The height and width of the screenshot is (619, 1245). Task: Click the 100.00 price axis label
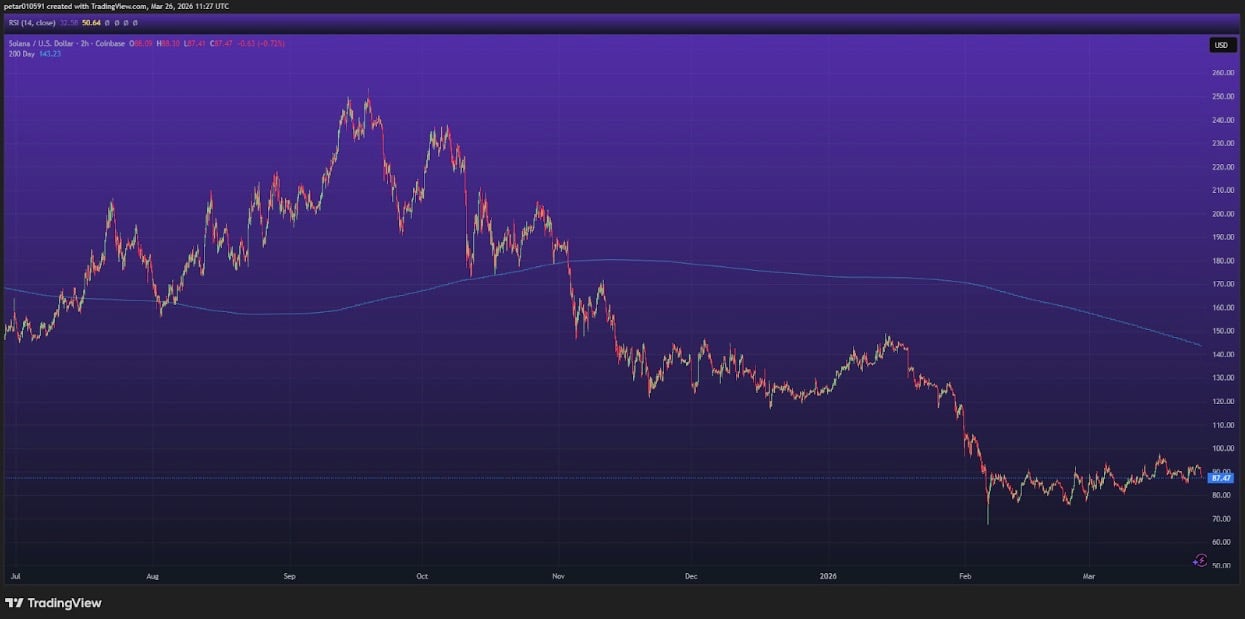point(1221,449)
